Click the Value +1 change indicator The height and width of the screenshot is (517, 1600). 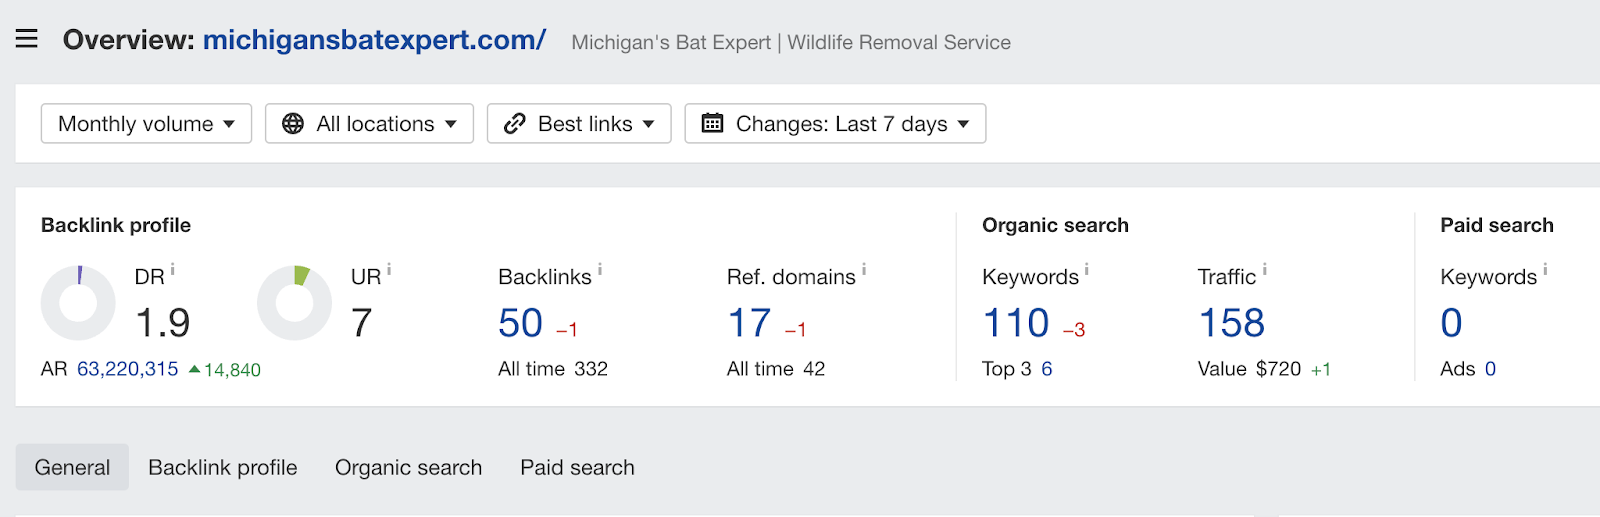point(1321,370)
